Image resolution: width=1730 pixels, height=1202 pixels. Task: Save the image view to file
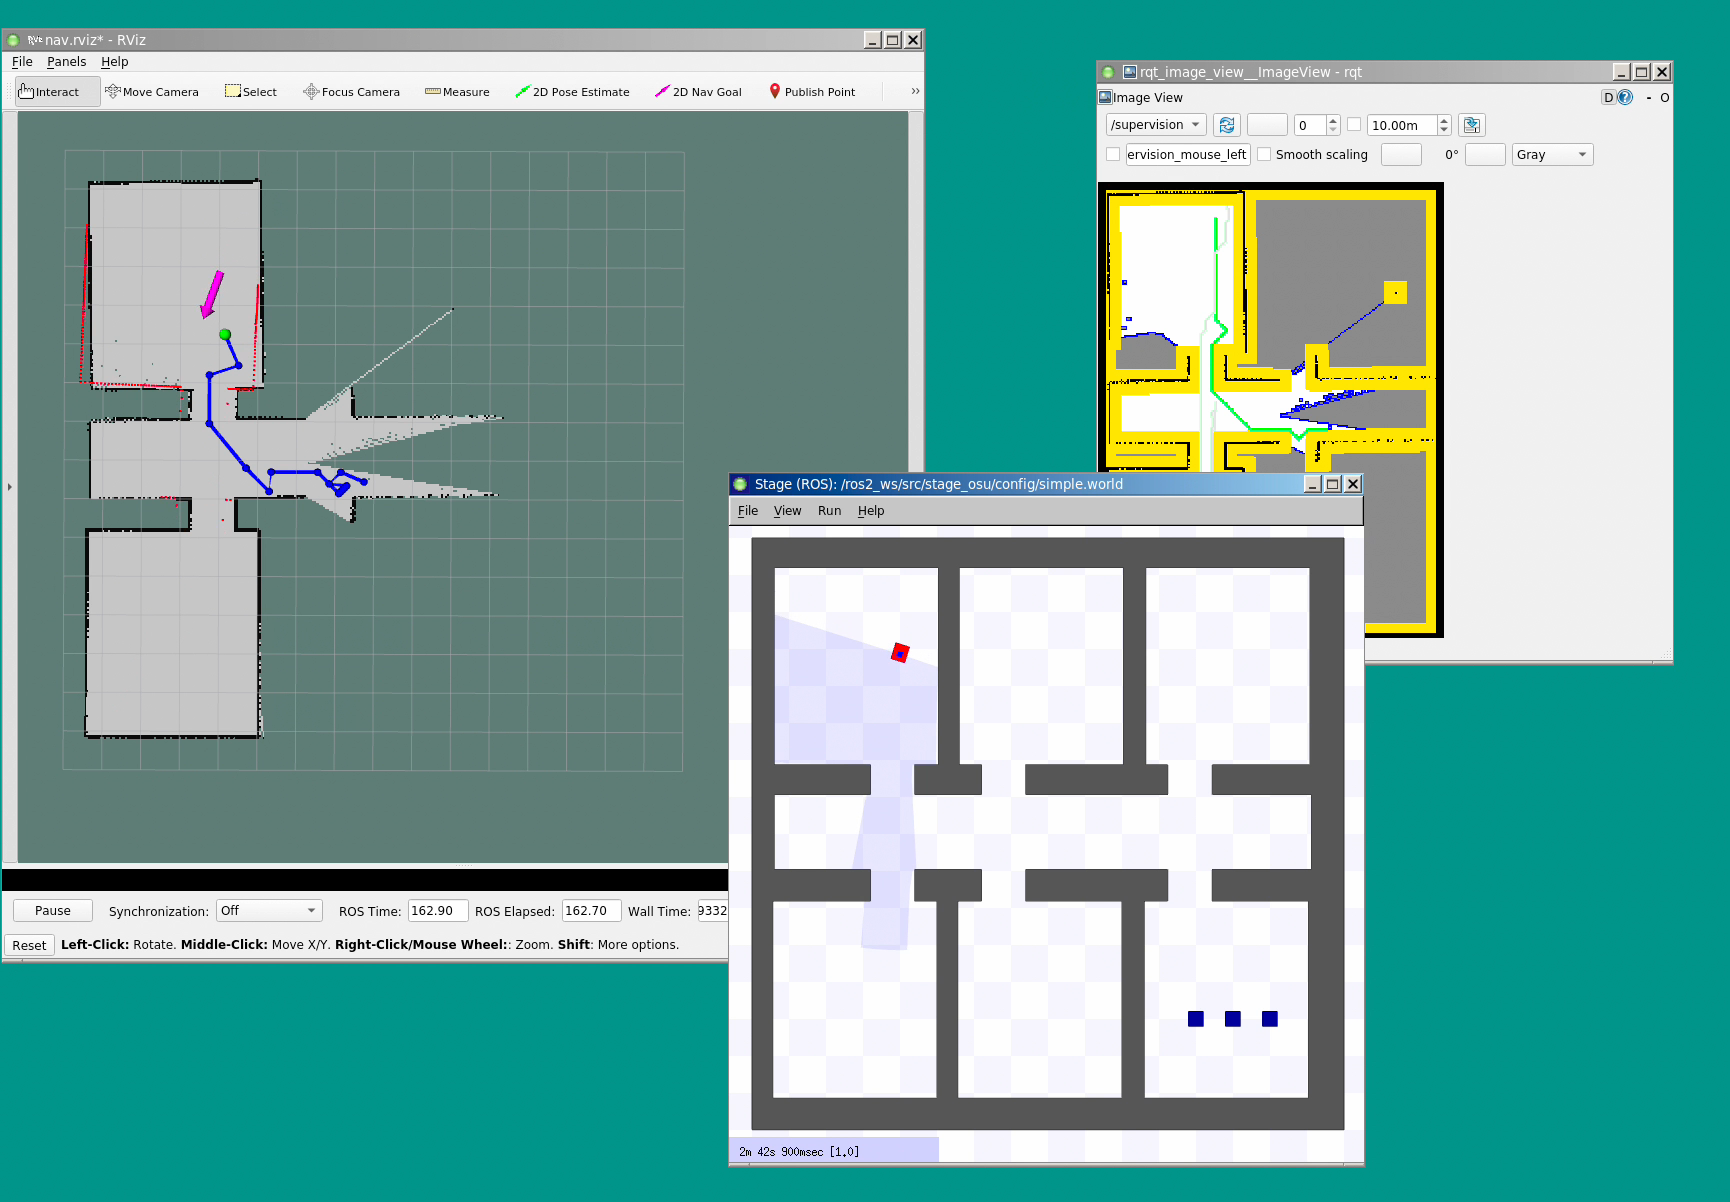(x=1471, y=125)
